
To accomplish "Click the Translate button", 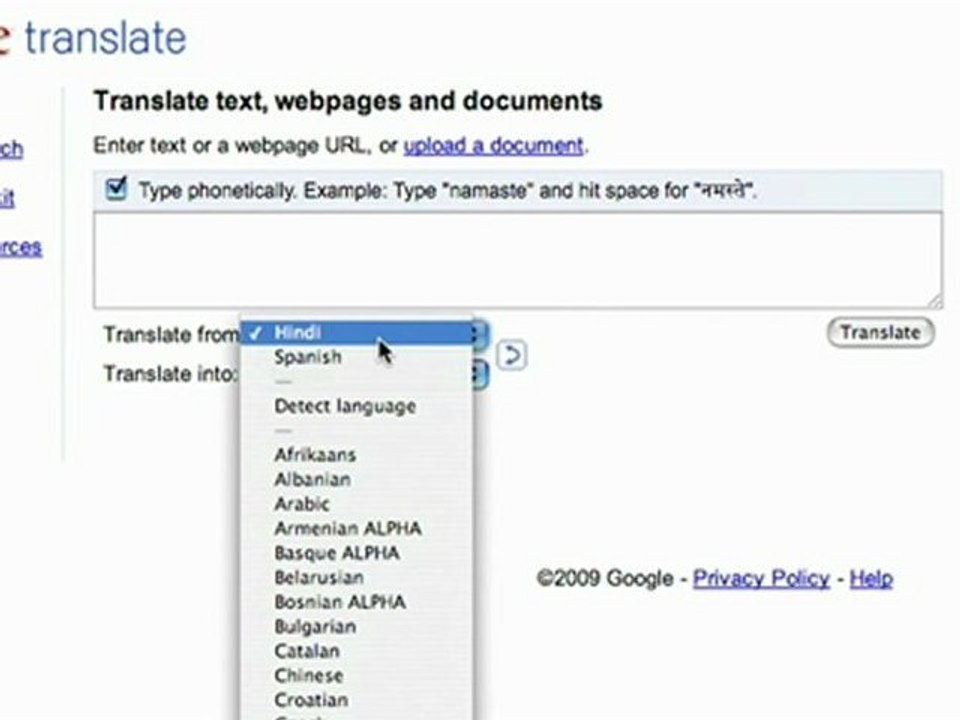I will [880, 332].
